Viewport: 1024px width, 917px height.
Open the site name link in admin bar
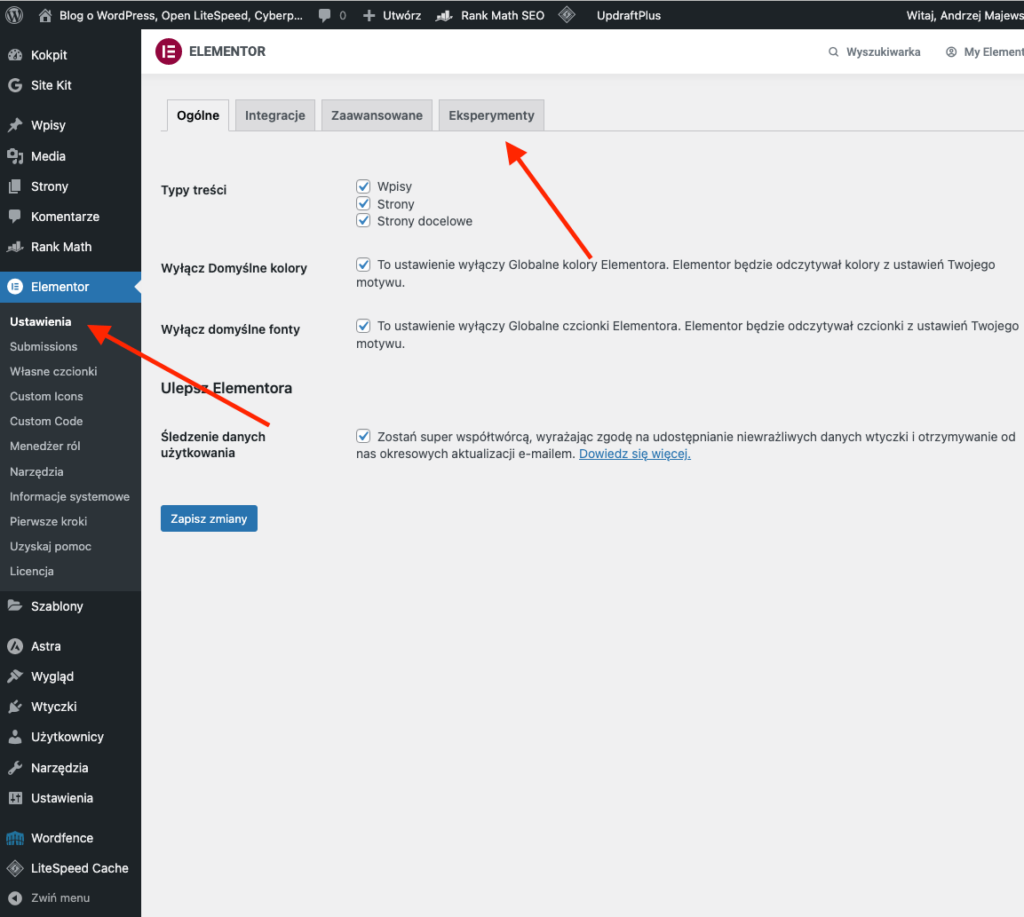(181, 15)
